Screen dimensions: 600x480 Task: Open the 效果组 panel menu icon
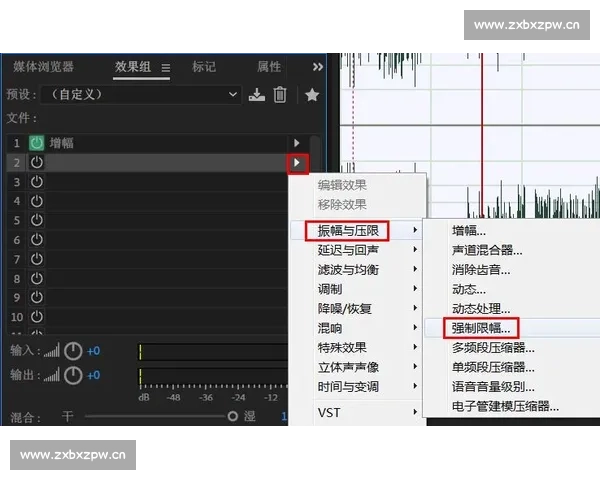(x=166, y=68)
